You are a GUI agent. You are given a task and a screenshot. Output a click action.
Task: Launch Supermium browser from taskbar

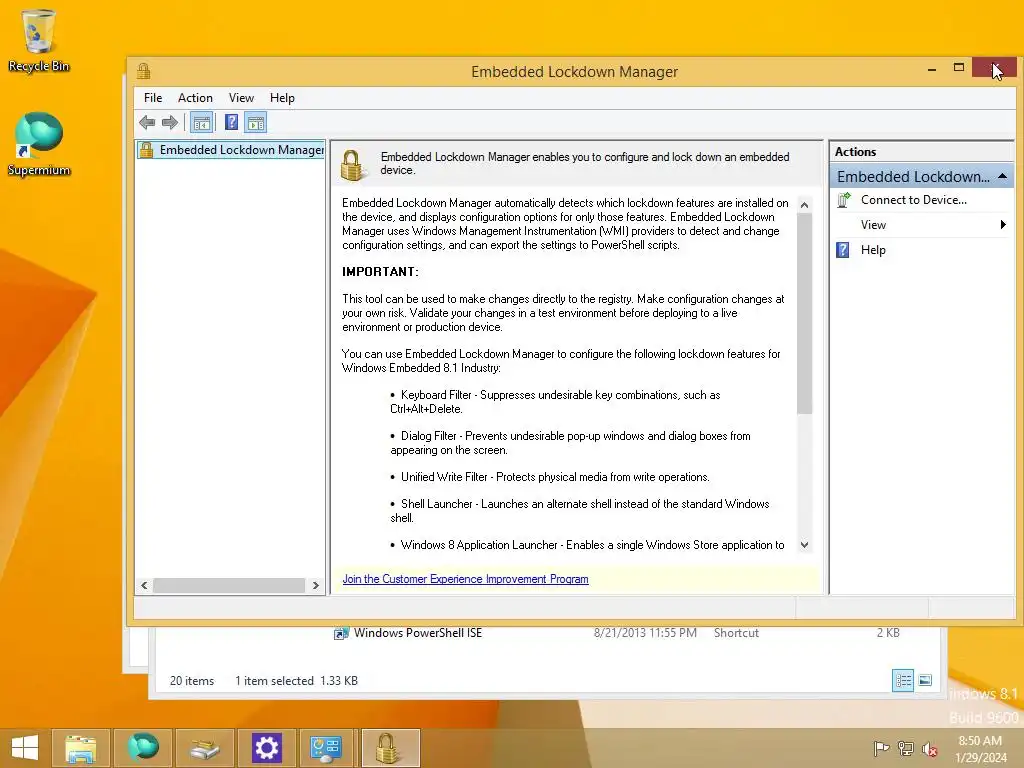143,748
